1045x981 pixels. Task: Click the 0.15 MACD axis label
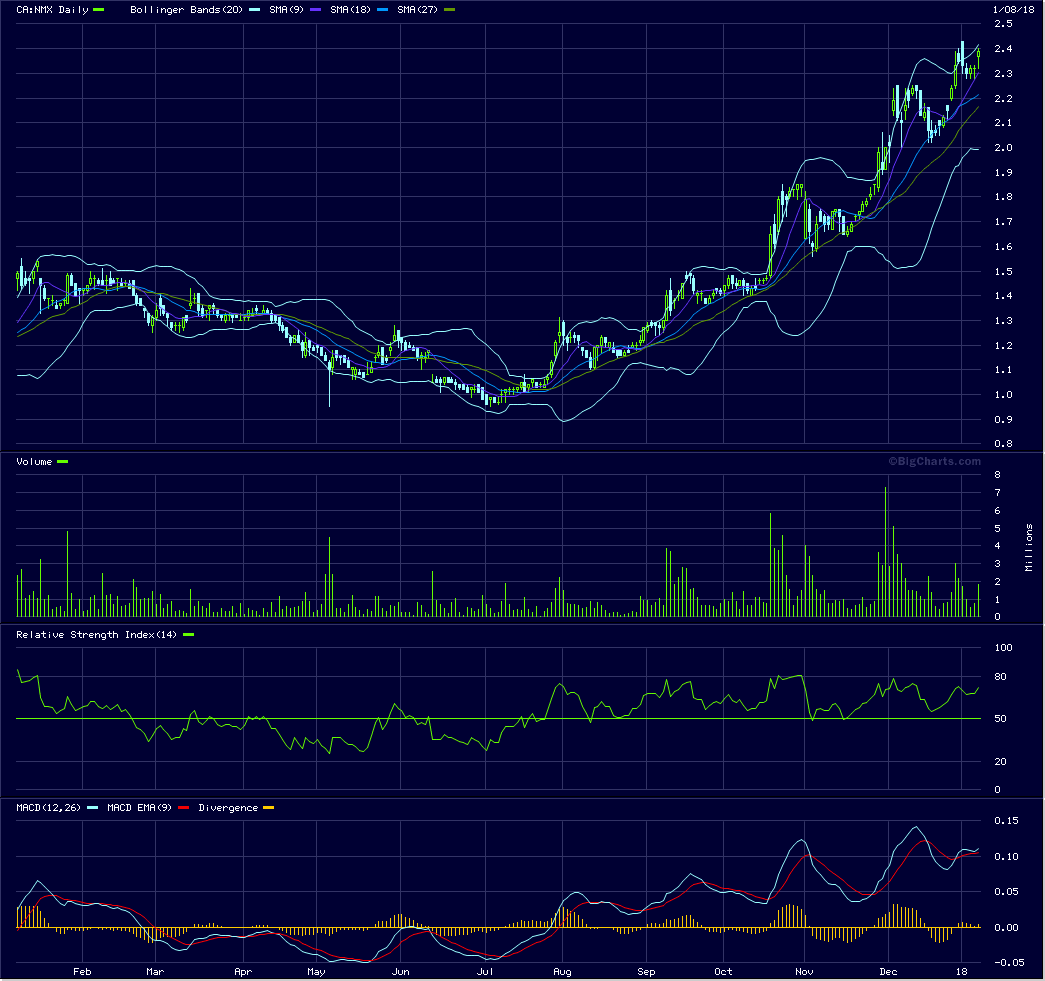1005,821
